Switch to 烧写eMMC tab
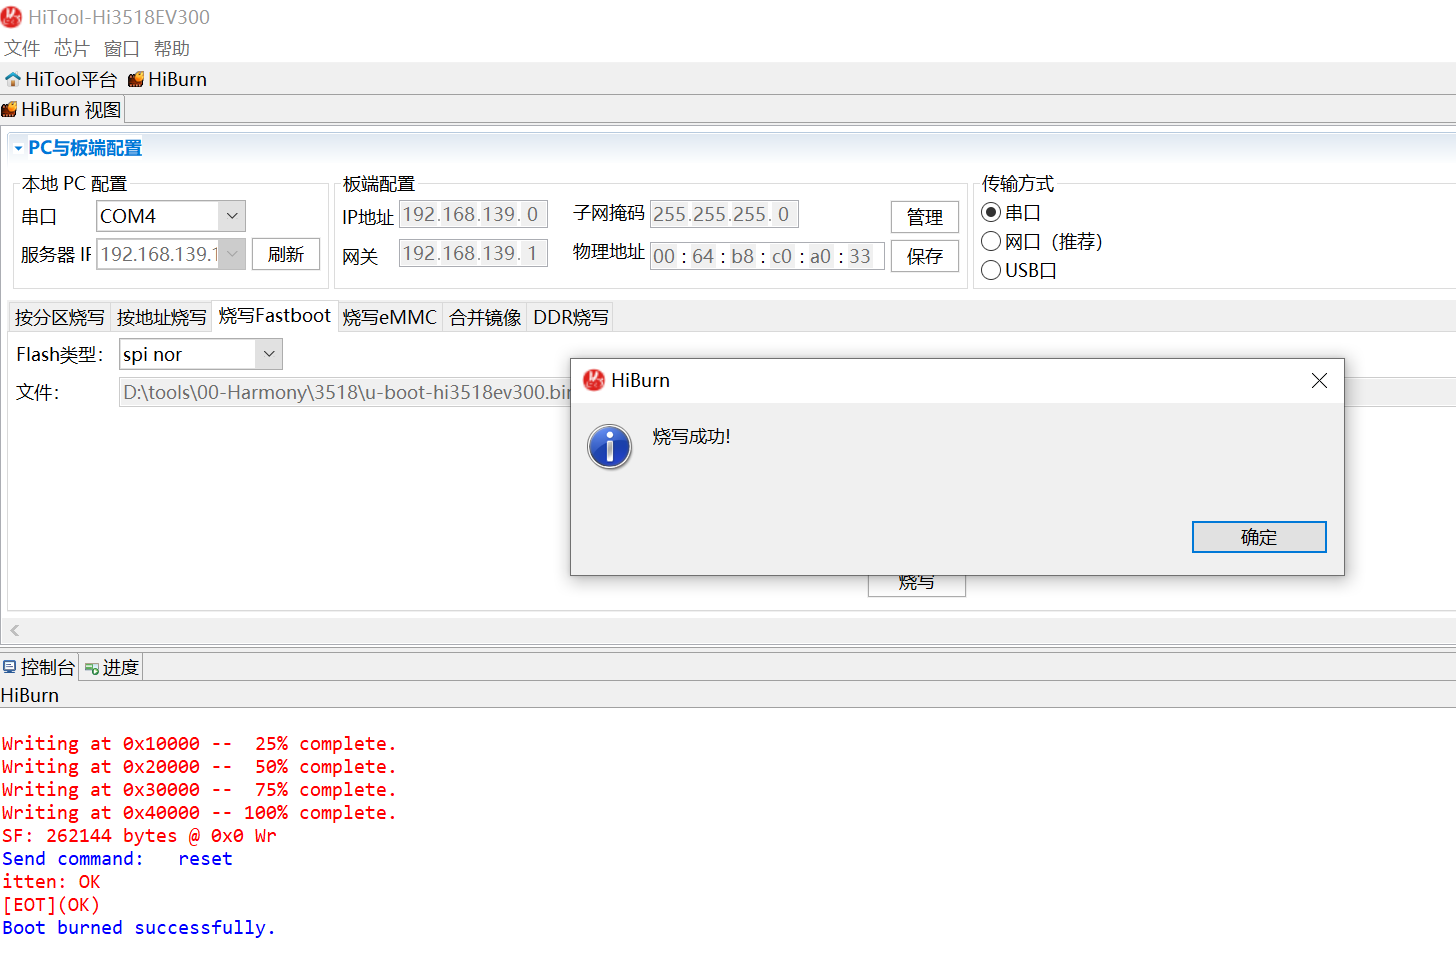The height and width of the screenshot is (960, 1456). tap(390, 317)
